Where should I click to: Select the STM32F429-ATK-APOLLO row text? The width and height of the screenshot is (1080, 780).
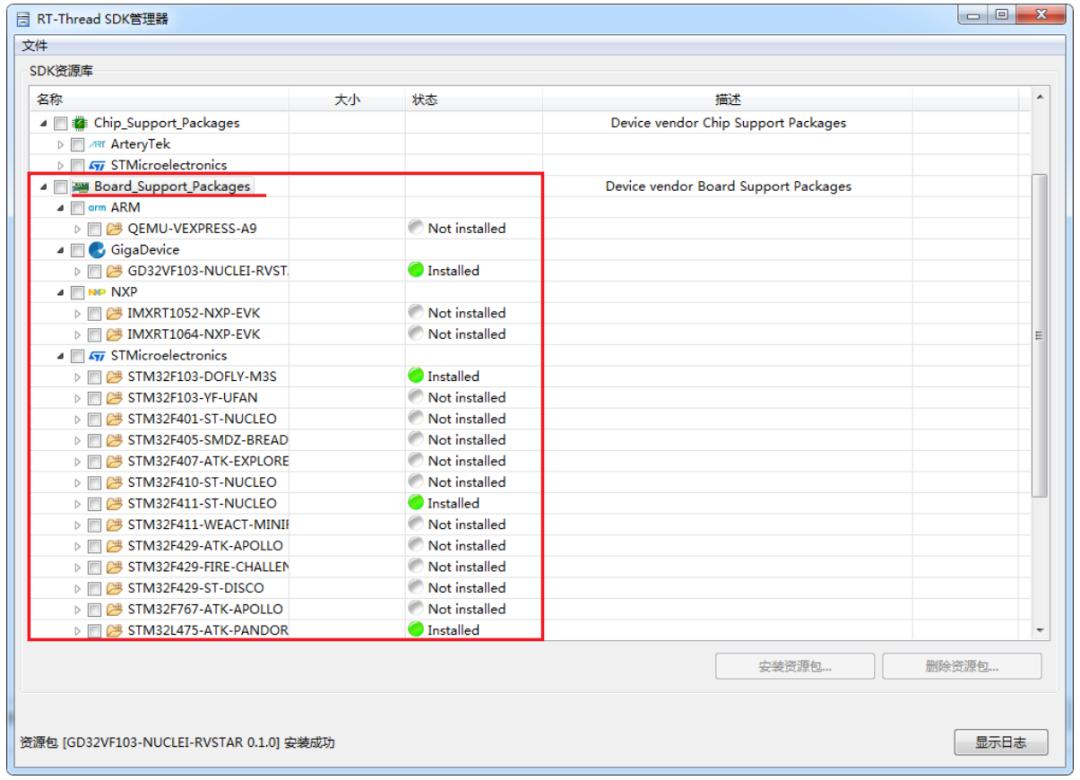(205, 546)
